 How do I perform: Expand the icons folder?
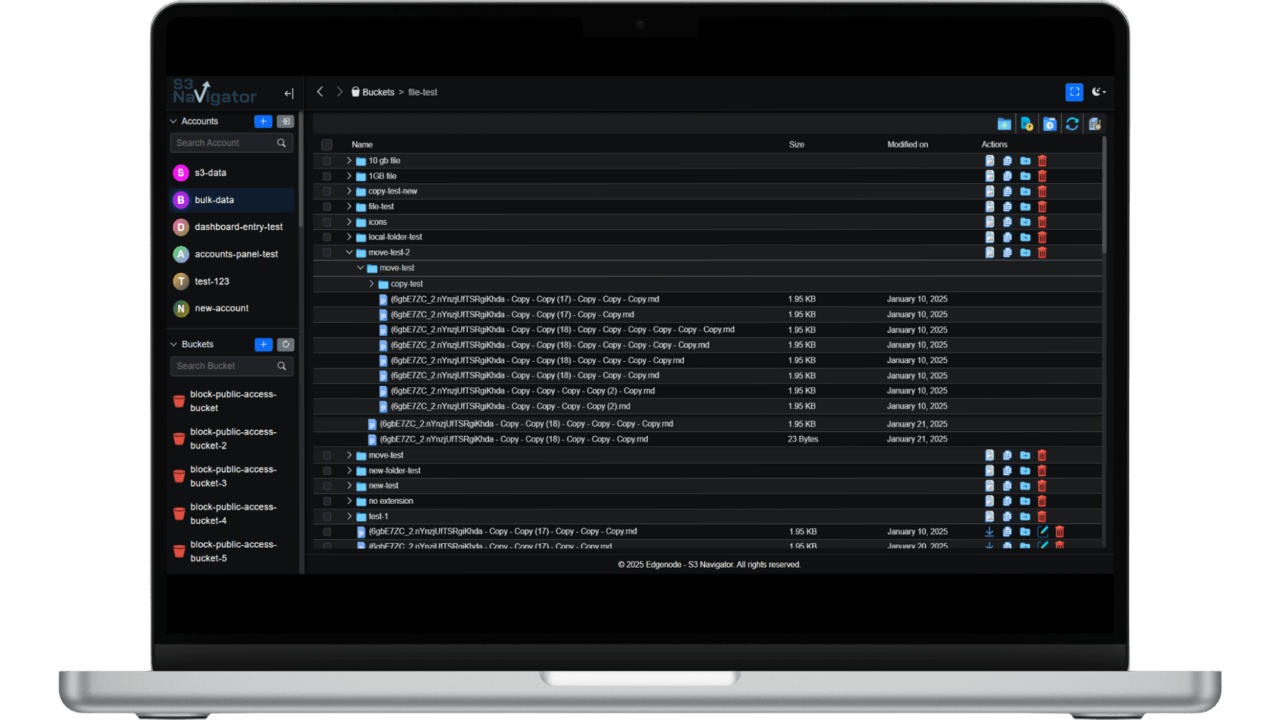coord(349,222)
